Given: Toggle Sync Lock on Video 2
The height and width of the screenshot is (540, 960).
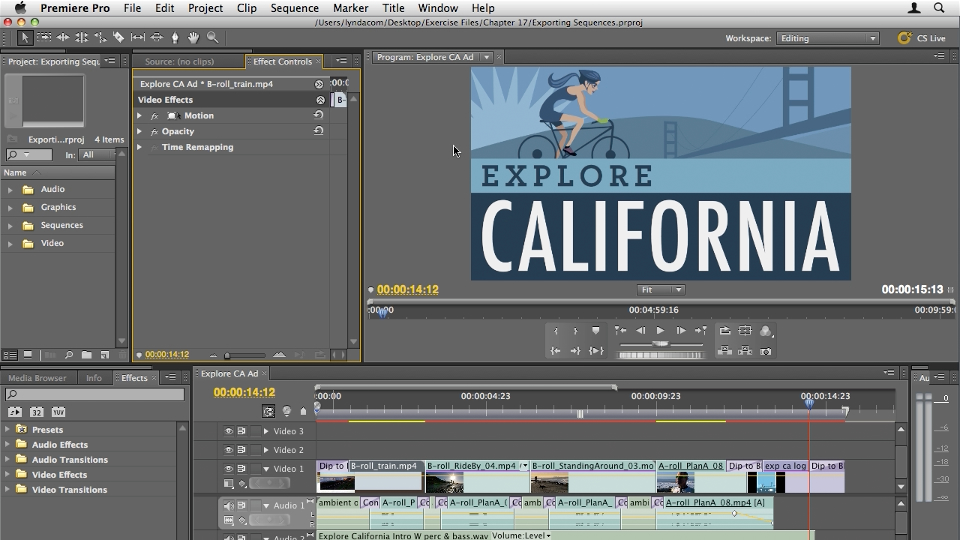Looking at the screenshot, I should [x=242, y=449].
